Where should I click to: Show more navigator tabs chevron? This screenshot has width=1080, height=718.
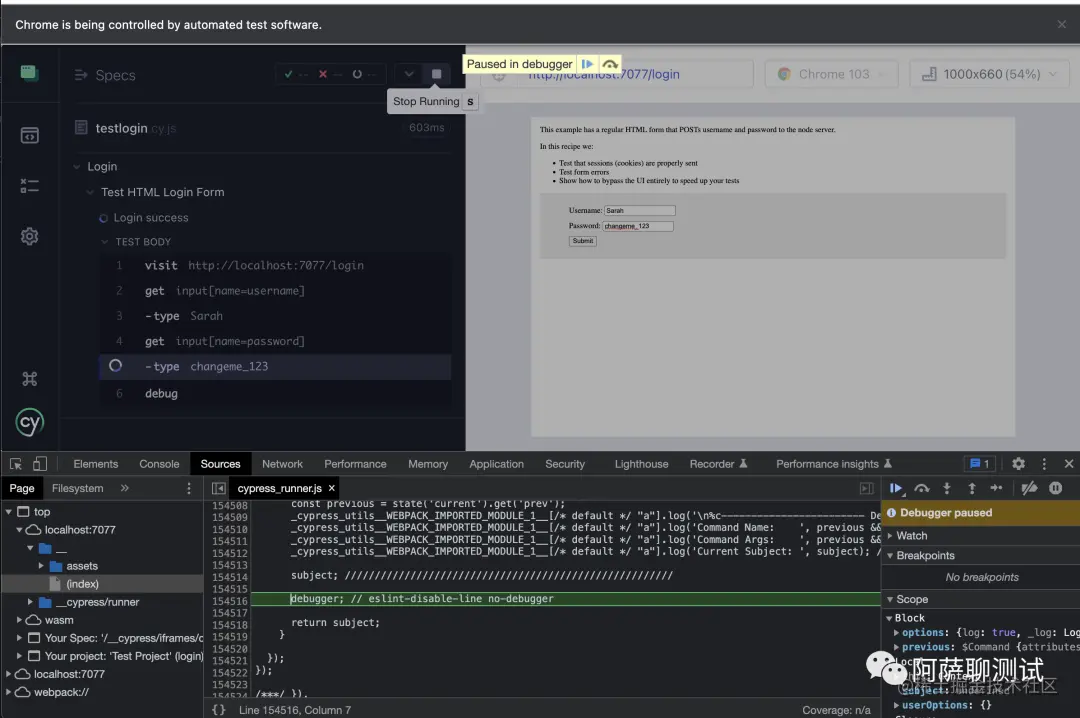pyautogui.click(x=125, y=488)
